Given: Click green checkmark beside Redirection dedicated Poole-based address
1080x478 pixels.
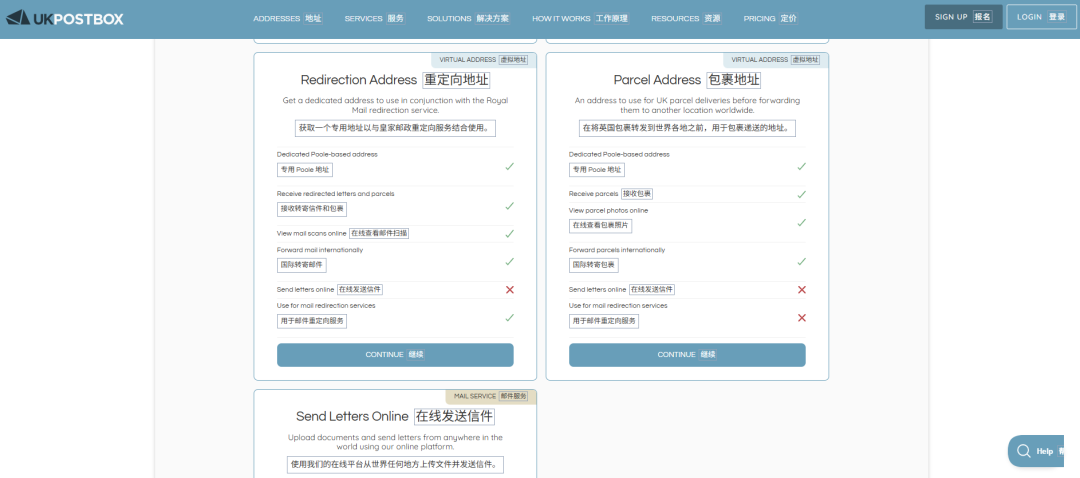Looking at the screenshot, I should (509, 166).
